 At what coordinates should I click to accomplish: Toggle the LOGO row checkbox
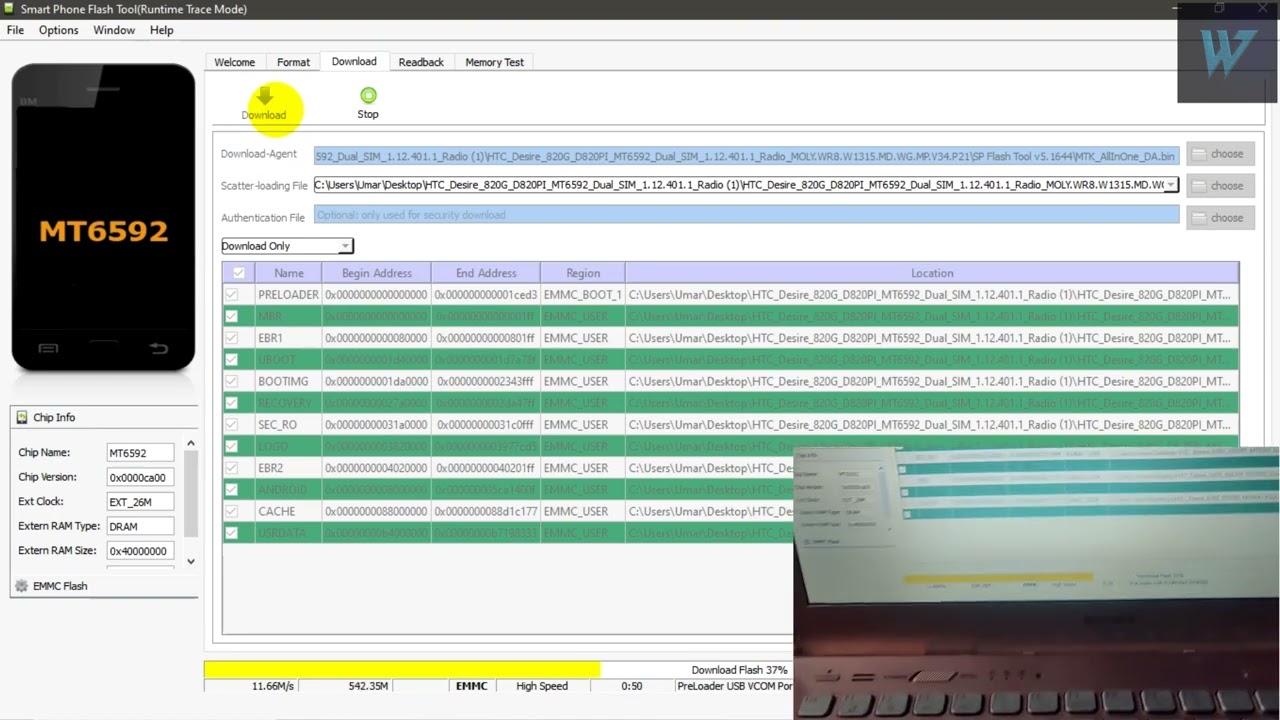point(232,447)
